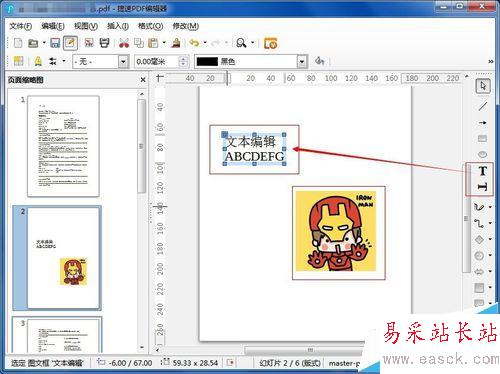The height and width of the screenshot is (374, 500).
Task: Select the vertical text tool
Action: 482,187
